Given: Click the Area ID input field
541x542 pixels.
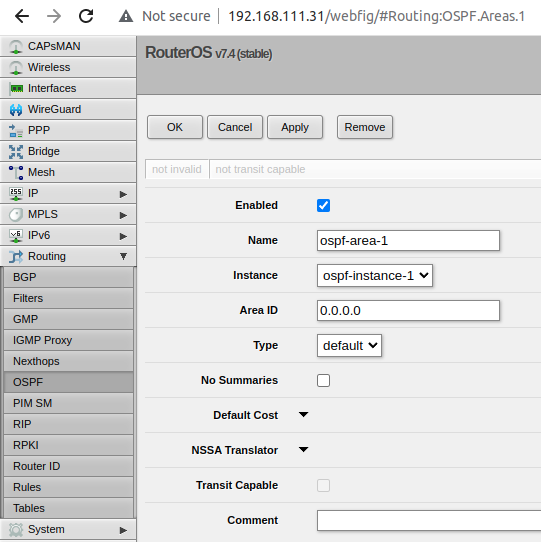Looking at the screenshot, I should coord(408,310).
